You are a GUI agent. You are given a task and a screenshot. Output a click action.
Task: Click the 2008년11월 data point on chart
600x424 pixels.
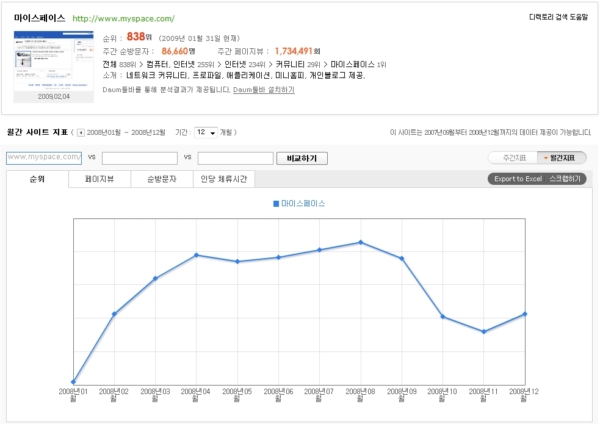(x=484, y=332)
